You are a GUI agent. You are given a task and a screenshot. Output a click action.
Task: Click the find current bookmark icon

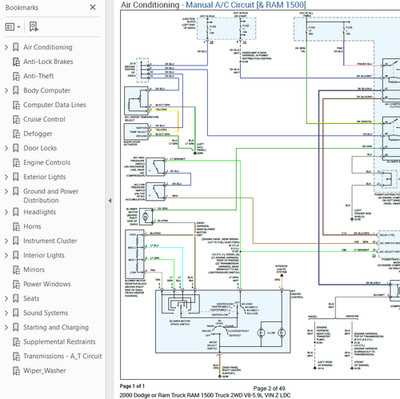point(34,27)
